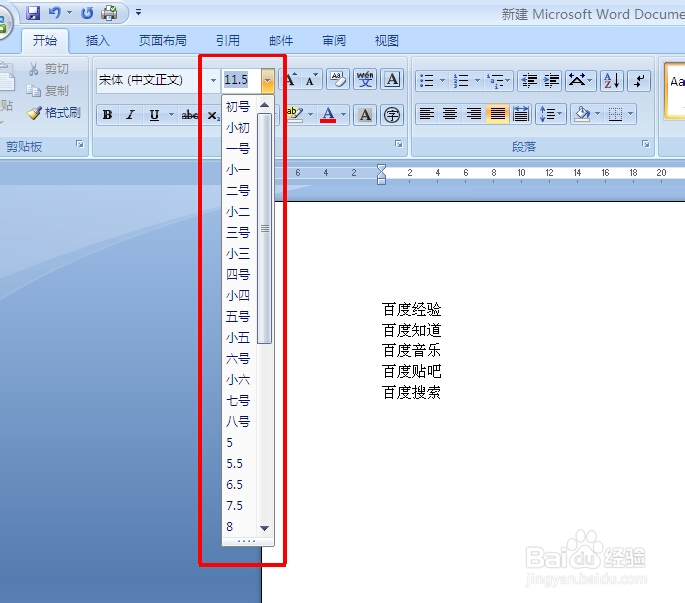Click the Format Painter (格式刷) icon
685x603 pixels.
pos(54,113)
